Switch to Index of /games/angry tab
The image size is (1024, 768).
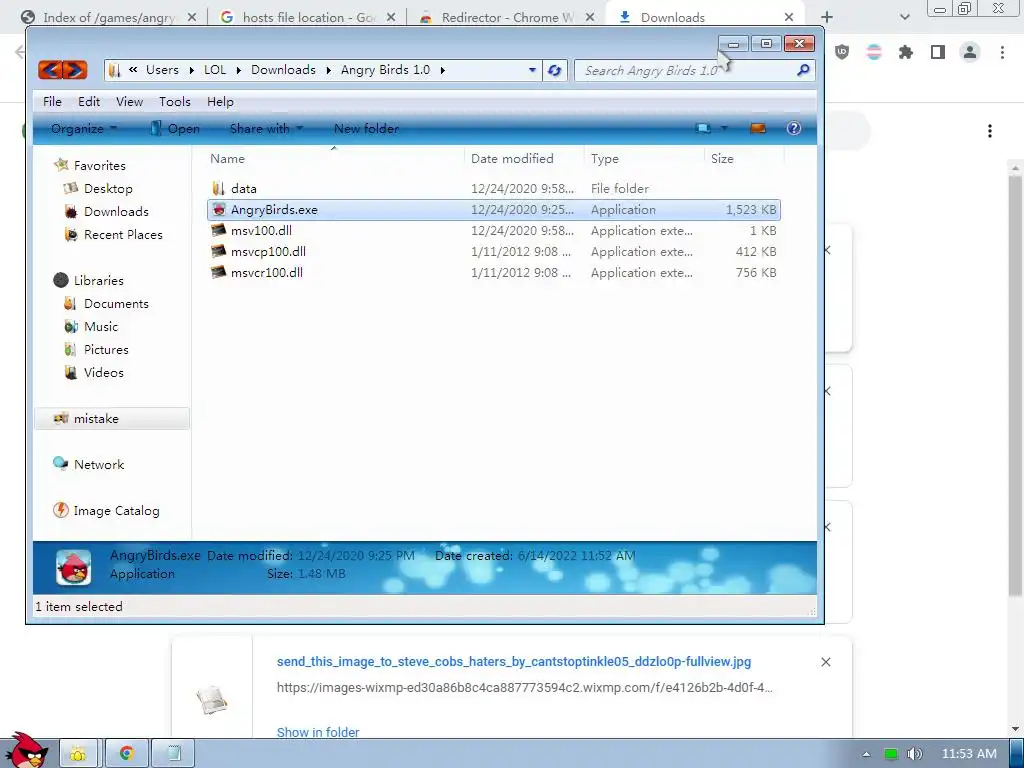click(x=108, y=18)
